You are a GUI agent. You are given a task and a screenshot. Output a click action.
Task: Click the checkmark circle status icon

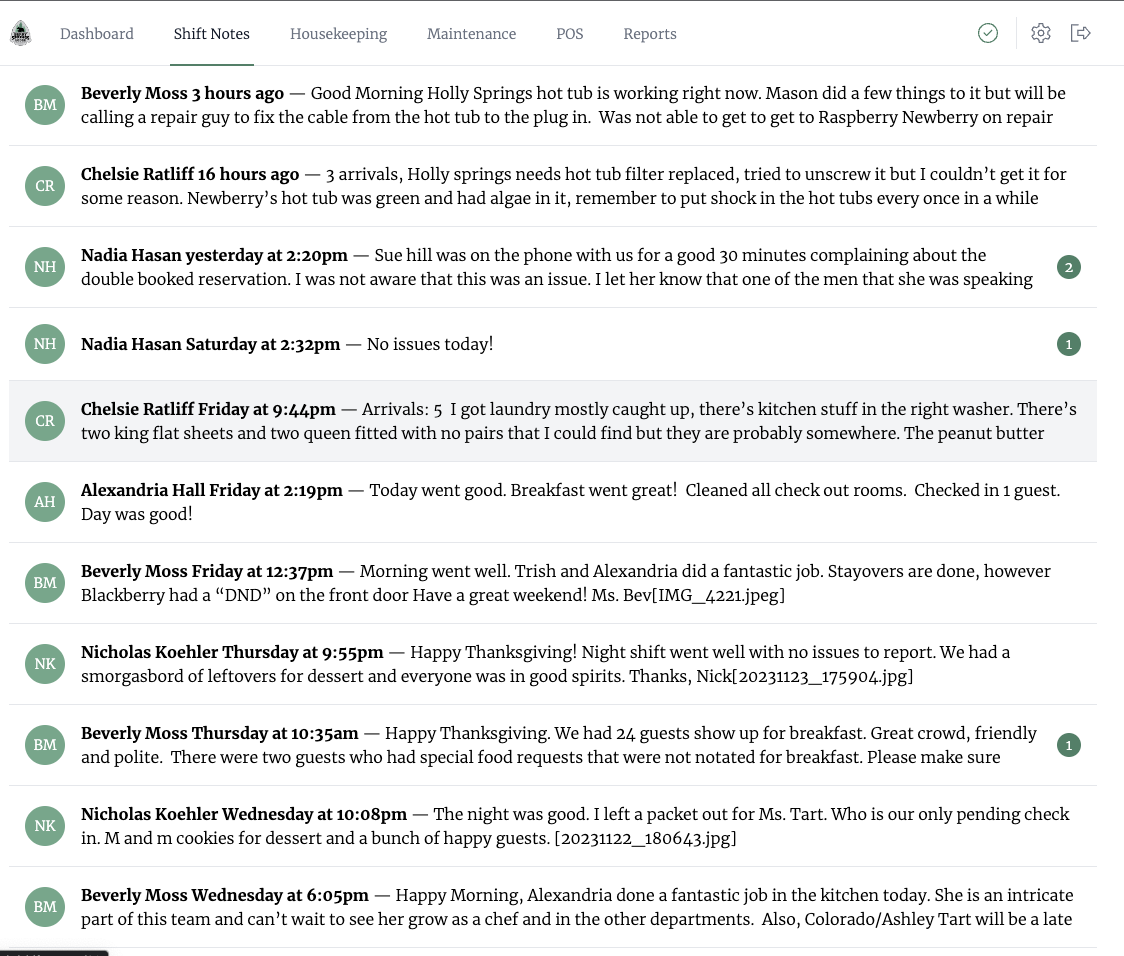pos(988,33)
